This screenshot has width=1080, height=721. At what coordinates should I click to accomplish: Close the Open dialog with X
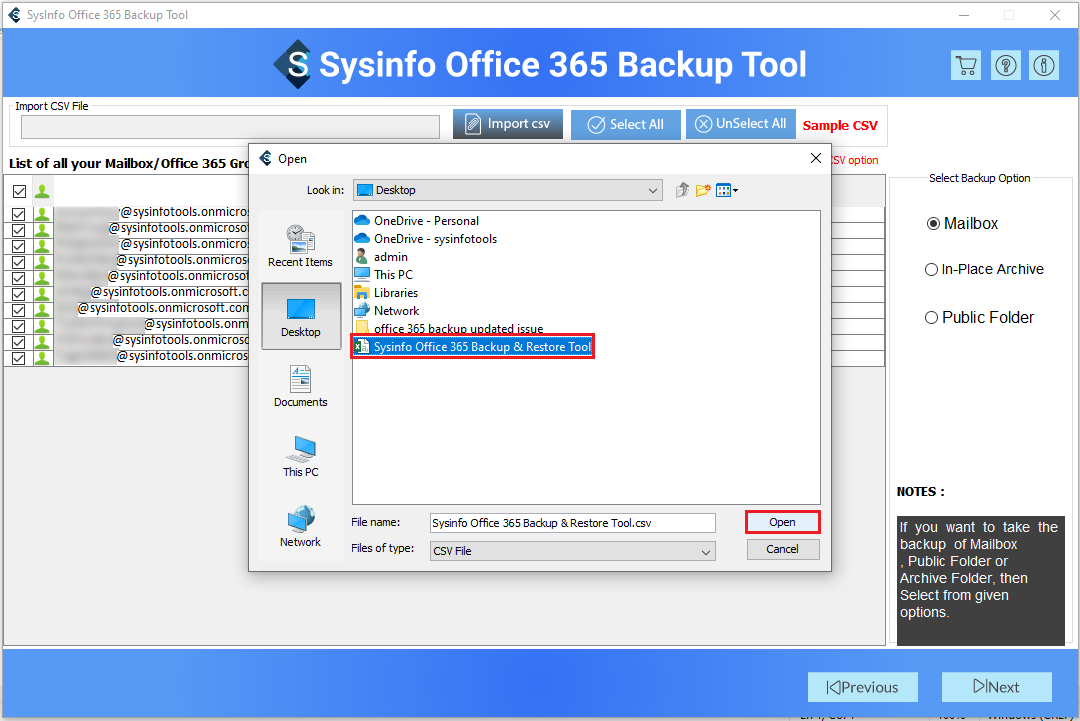(x=816, y=158)
